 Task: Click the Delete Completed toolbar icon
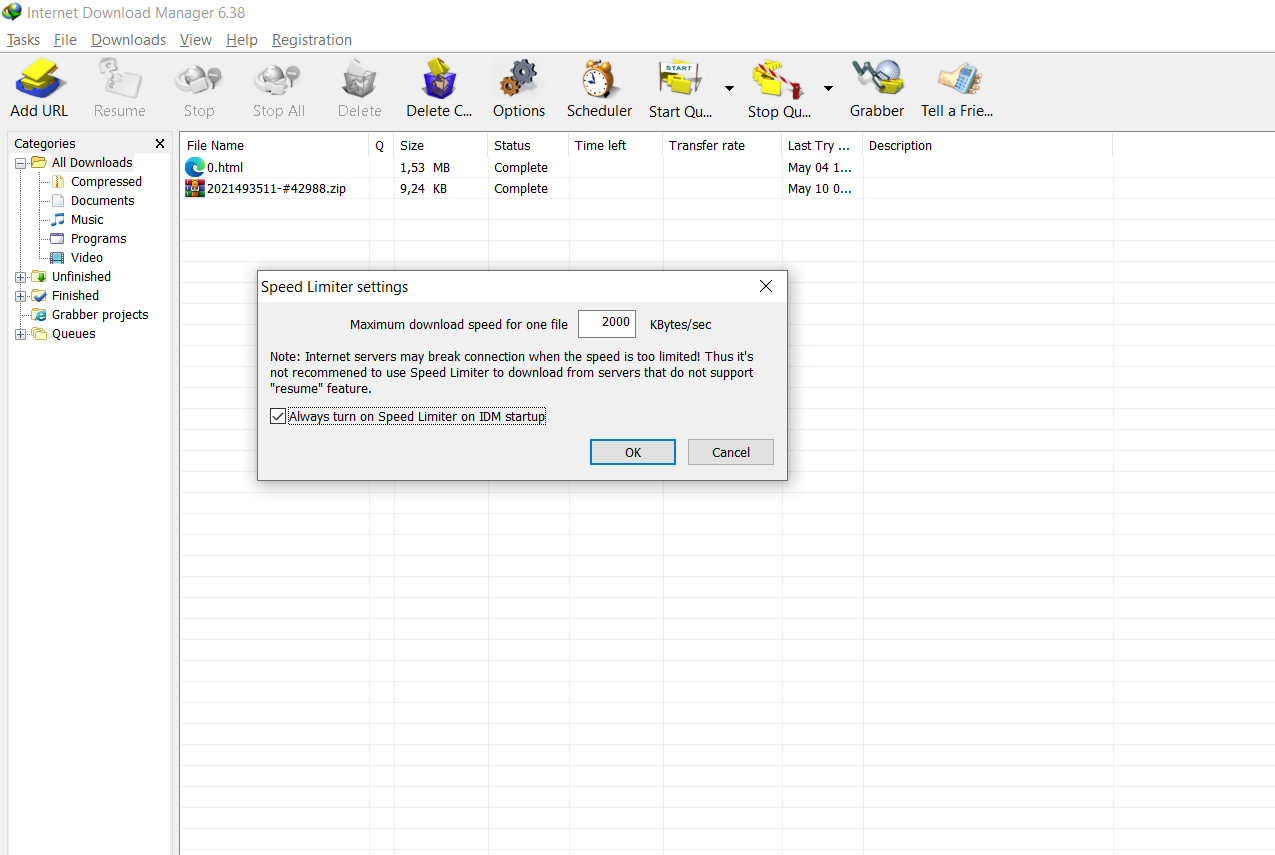coord(439,78)
